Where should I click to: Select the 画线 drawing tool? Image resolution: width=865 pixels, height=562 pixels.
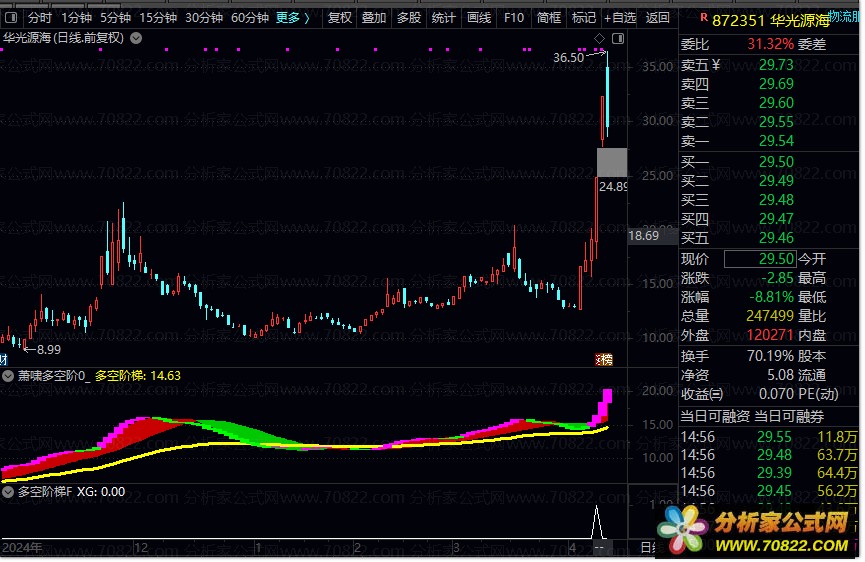(x=479, y=18)
